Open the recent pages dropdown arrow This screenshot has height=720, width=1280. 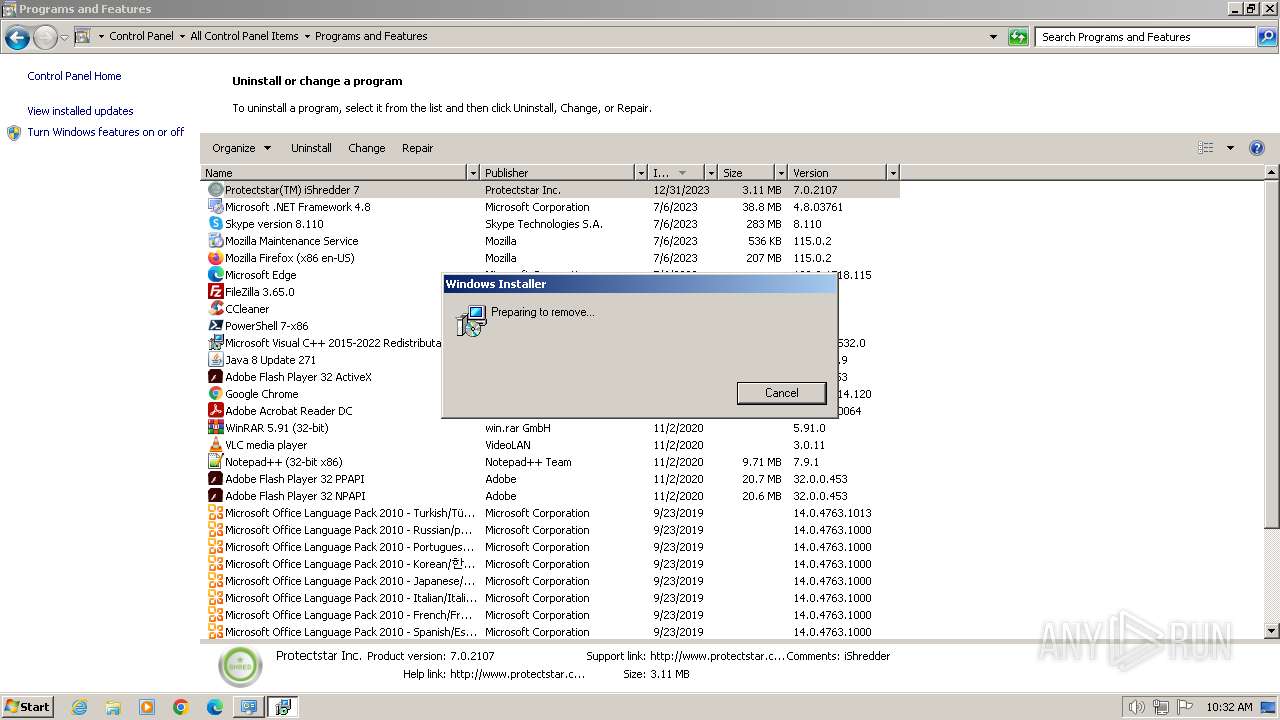(x=64, y=38)
